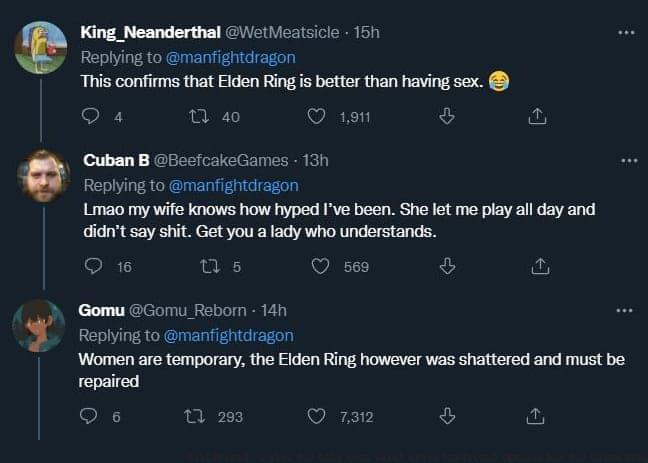
Task: Share Cuban B's tweet
Action: pos(537,266)
